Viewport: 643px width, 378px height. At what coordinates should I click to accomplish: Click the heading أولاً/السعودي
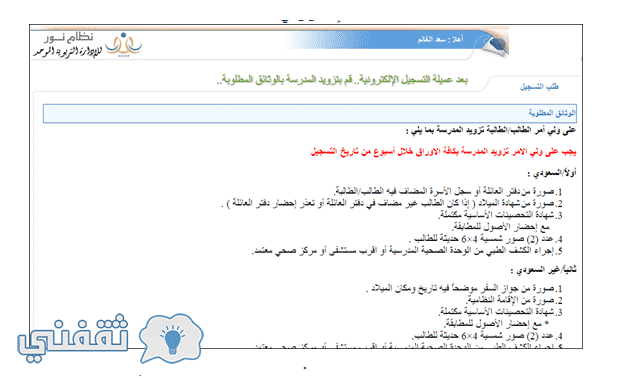point(552,173)
